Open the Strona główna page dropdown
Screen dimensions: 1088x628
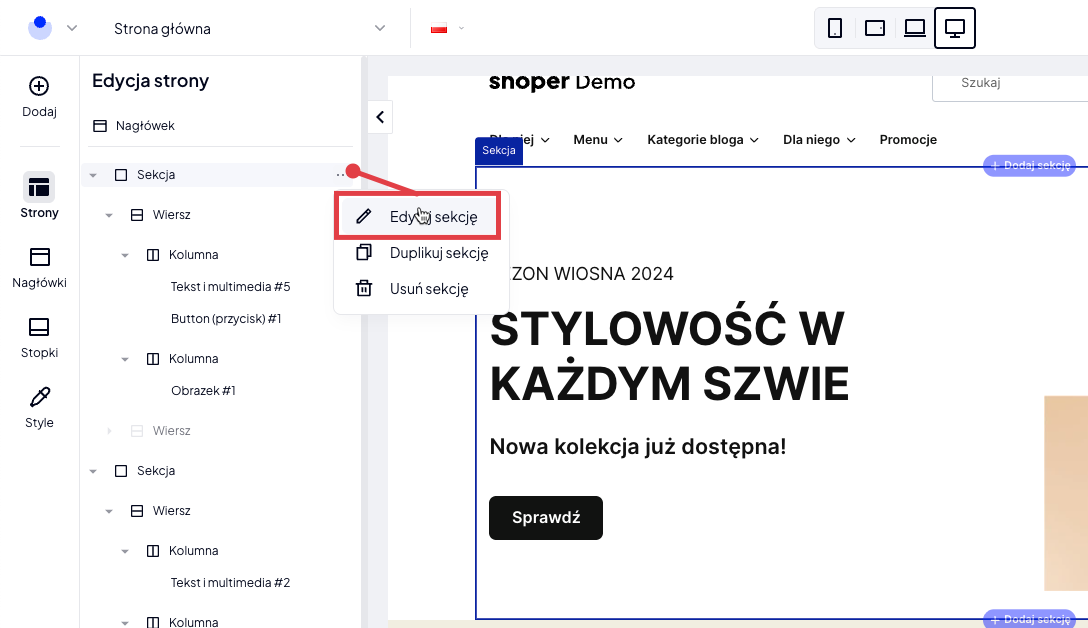(249, 28)
